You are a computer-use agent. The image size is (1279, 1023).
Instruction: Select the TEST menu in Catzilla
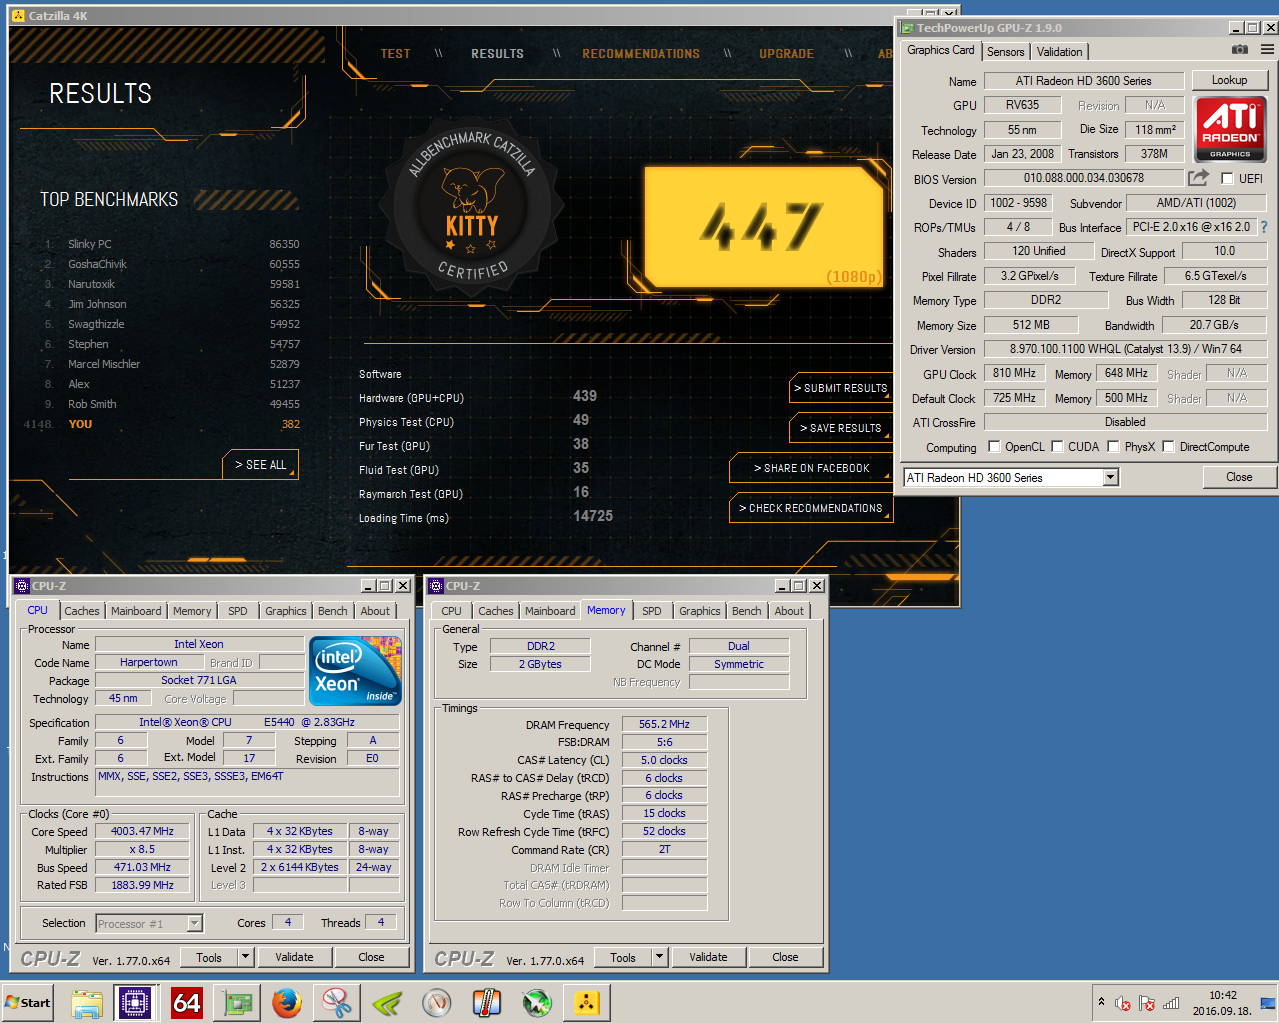(x=395, y=54)
